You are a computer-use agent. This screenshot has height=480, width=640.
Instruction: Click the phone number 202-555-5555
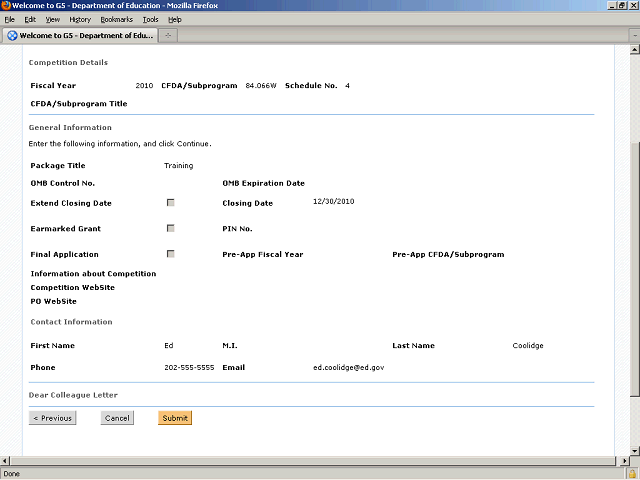point(189,367)
